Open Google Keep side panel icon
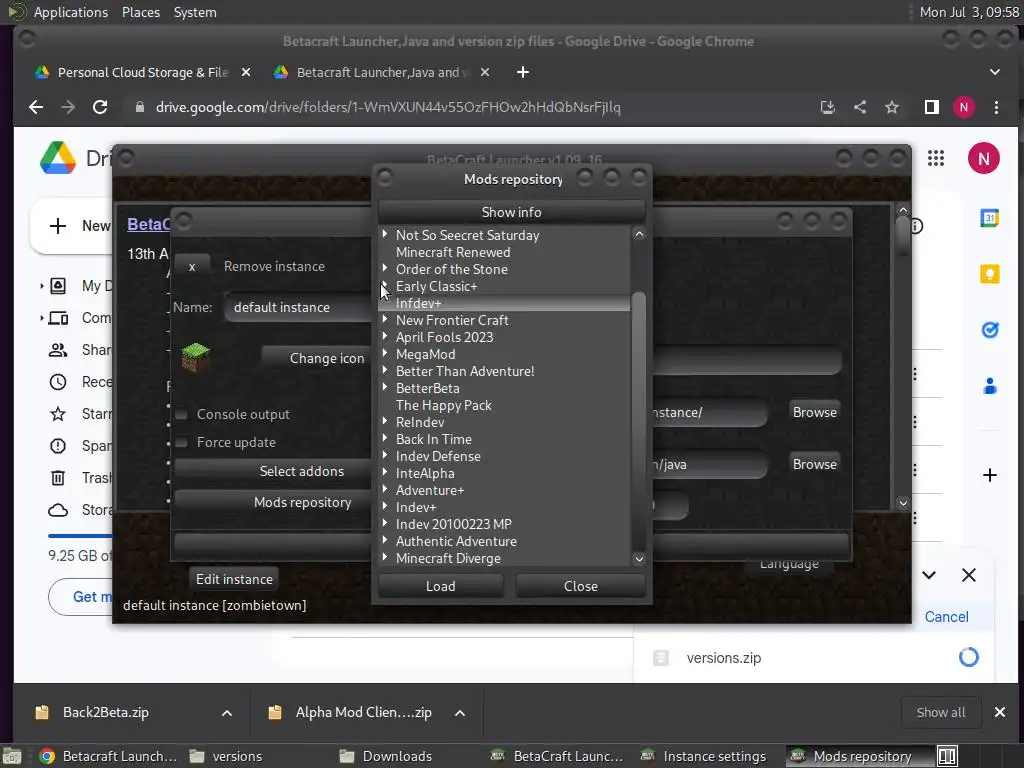Screen dimensions: 1024x768 990,274
